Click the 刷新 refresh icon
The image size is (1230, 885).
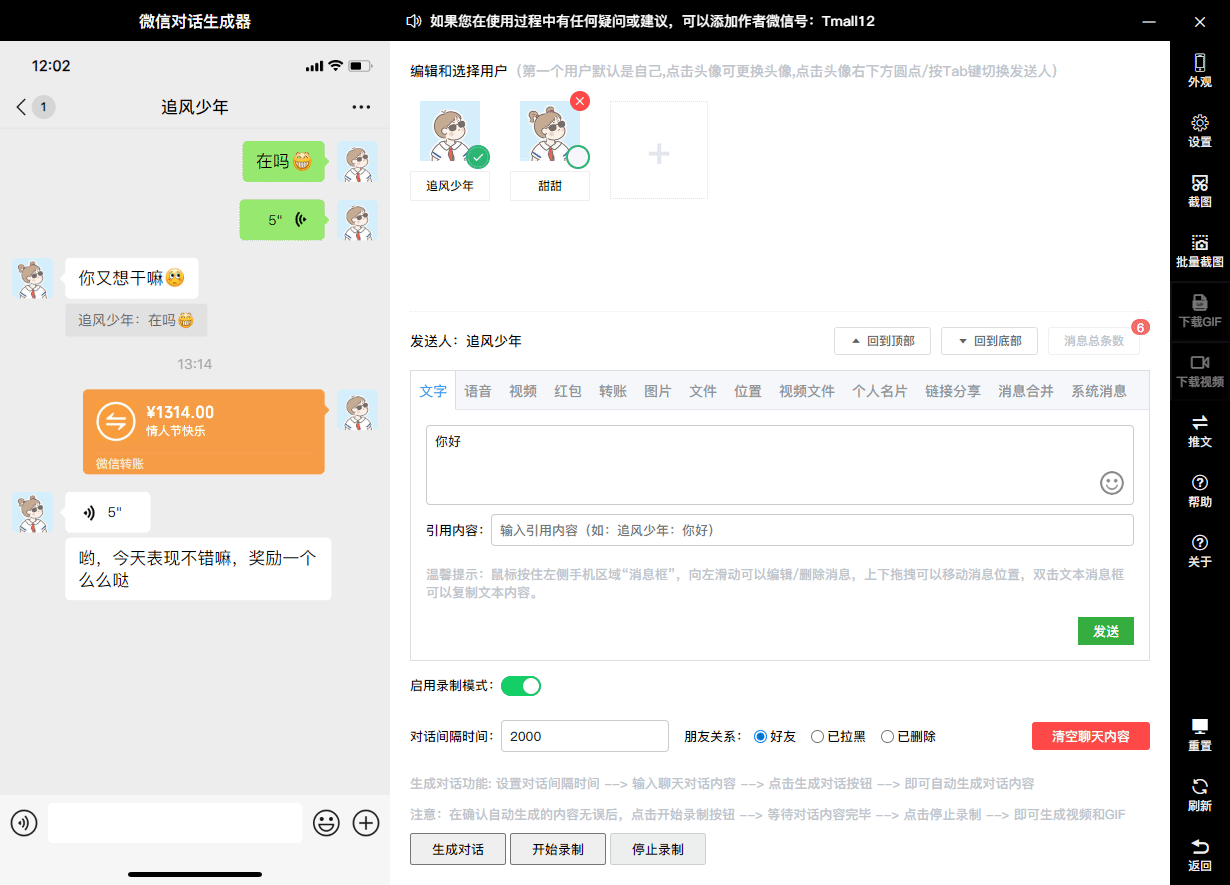[1199, 794]
